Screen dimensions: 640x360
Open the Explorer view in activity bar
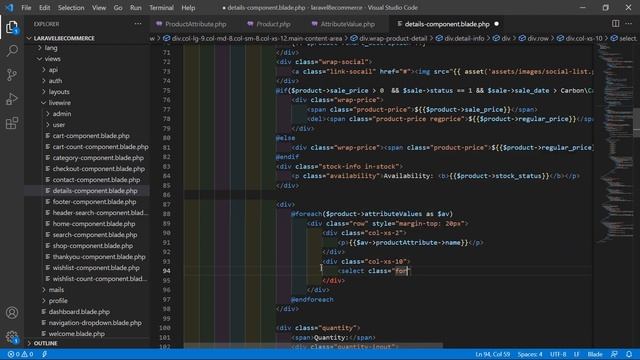click(x=12, y=27)
